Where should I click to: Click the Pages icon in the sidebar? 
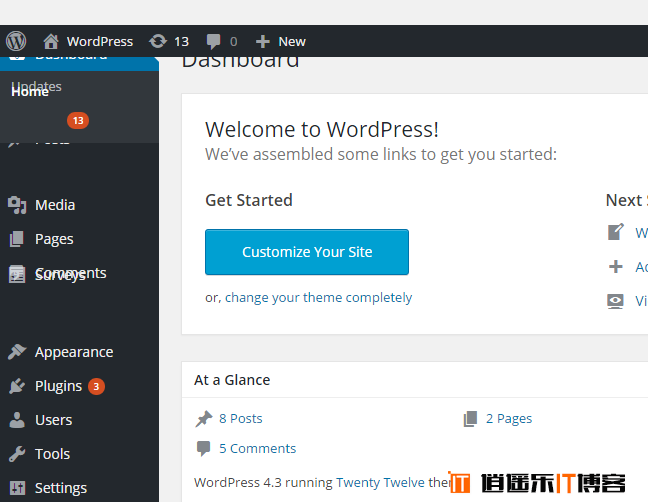tap(17, 239)
